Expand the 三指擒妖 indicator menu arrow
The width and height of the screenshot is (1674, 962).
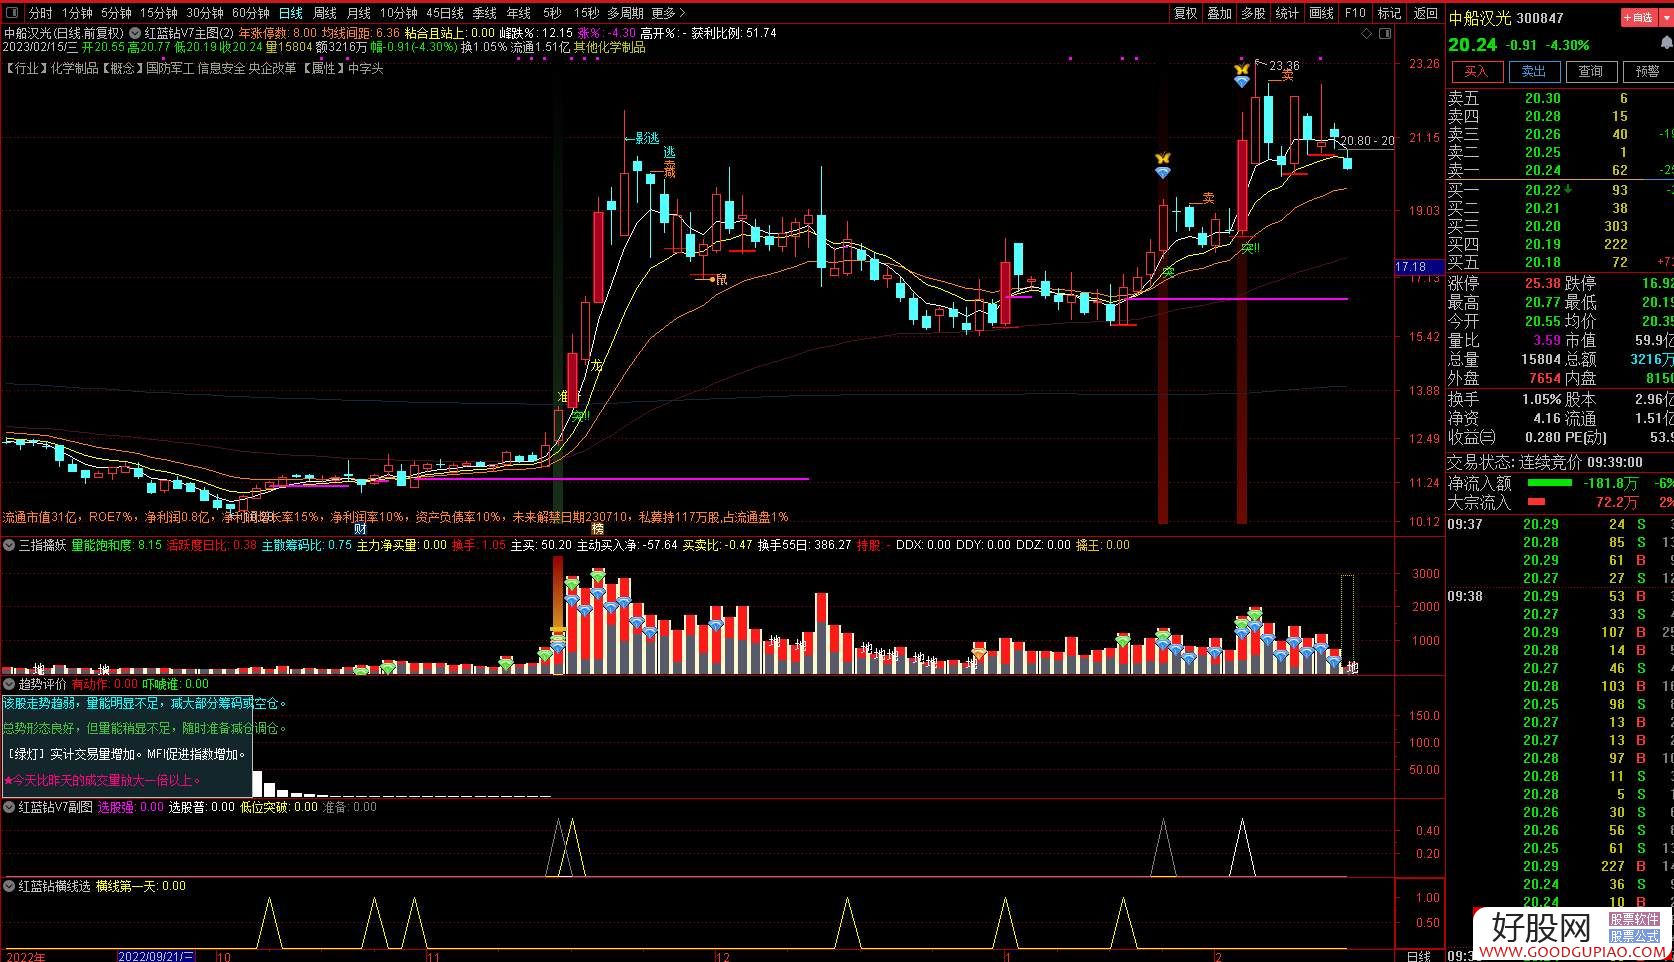(10, 545)
